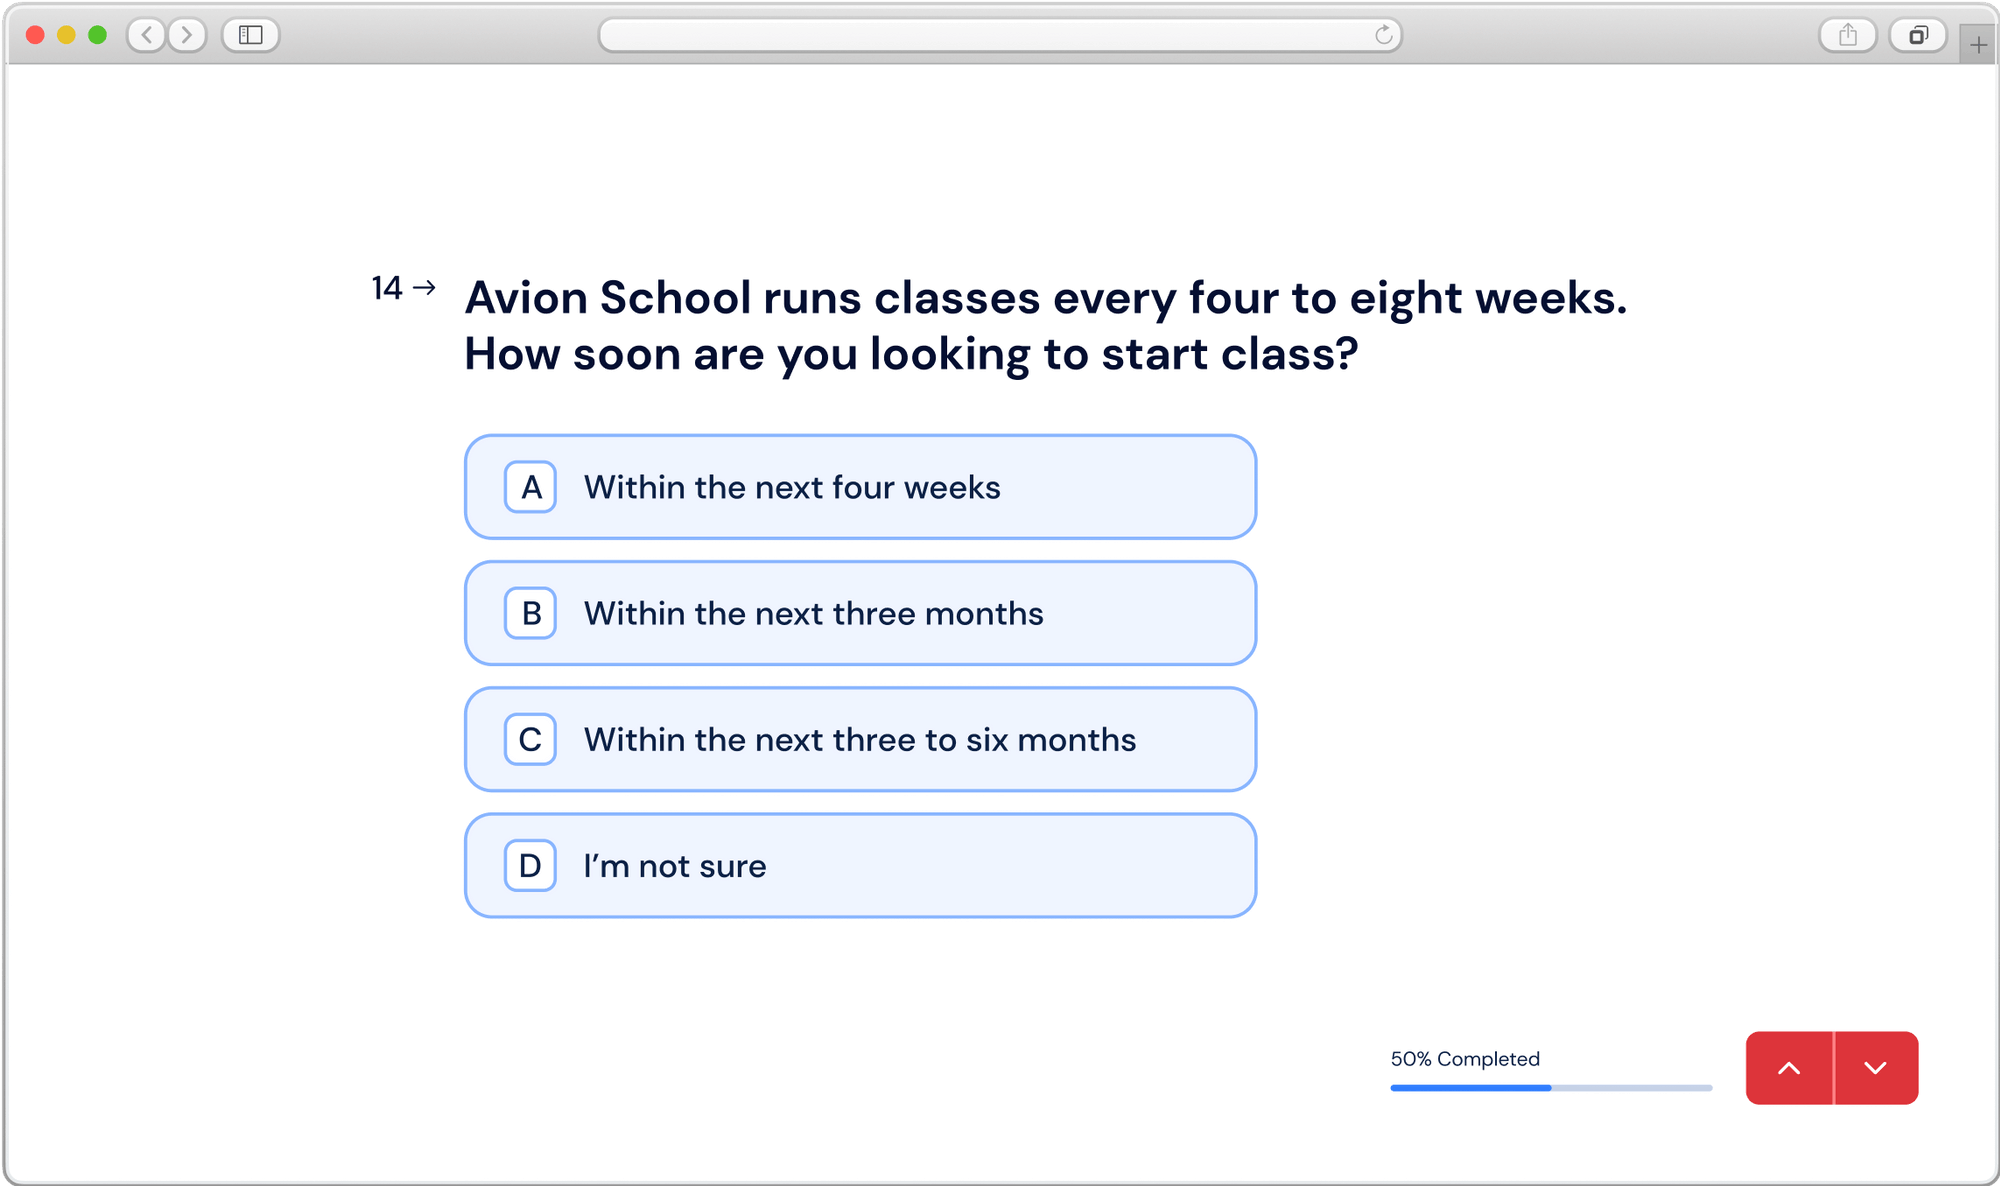Click the browser forward navigation arrow

tap(186, 35)
